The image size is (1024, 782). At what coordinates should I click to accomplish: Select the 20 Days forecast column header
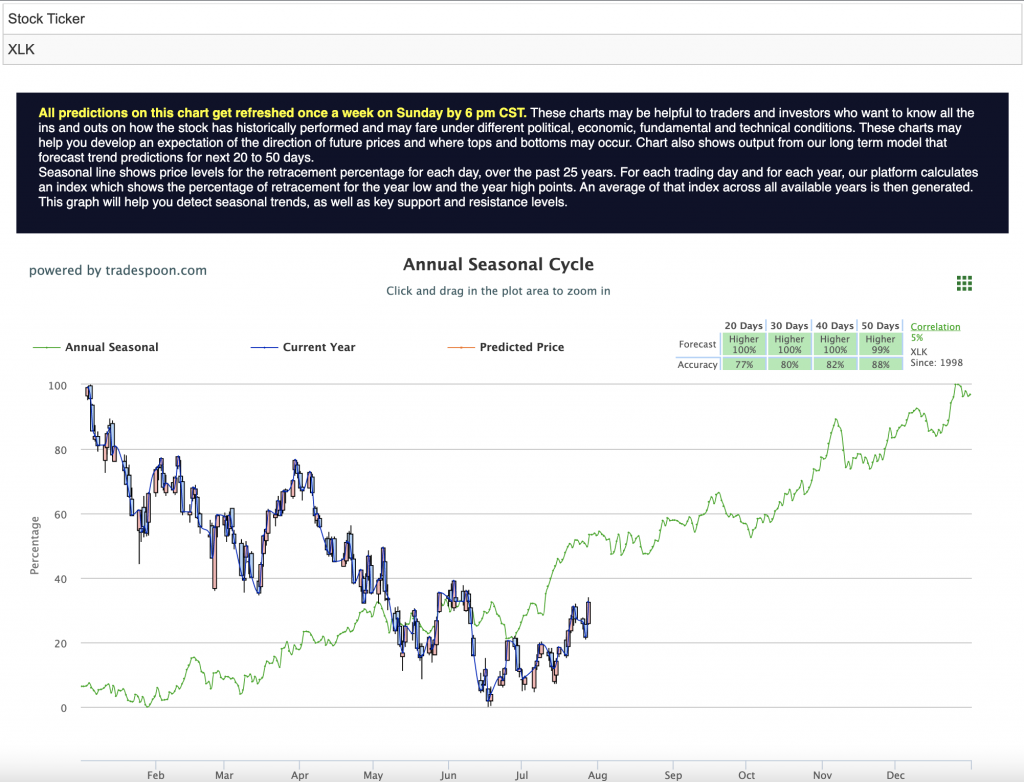pyautogui.click(x=743, y=325)
